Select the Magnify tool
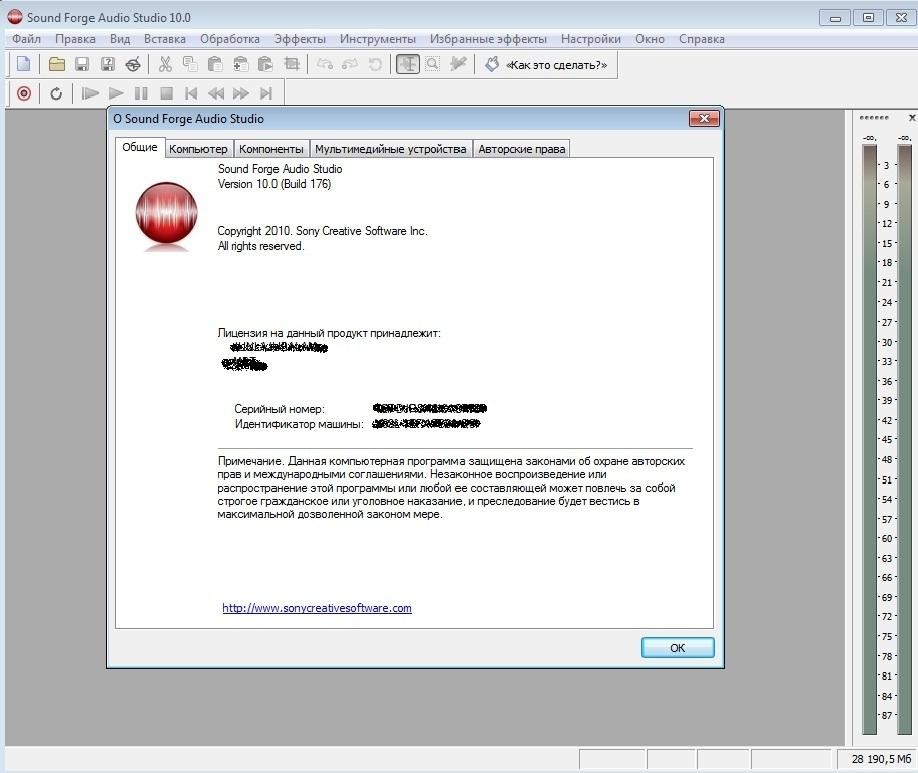 click(433, 64)
